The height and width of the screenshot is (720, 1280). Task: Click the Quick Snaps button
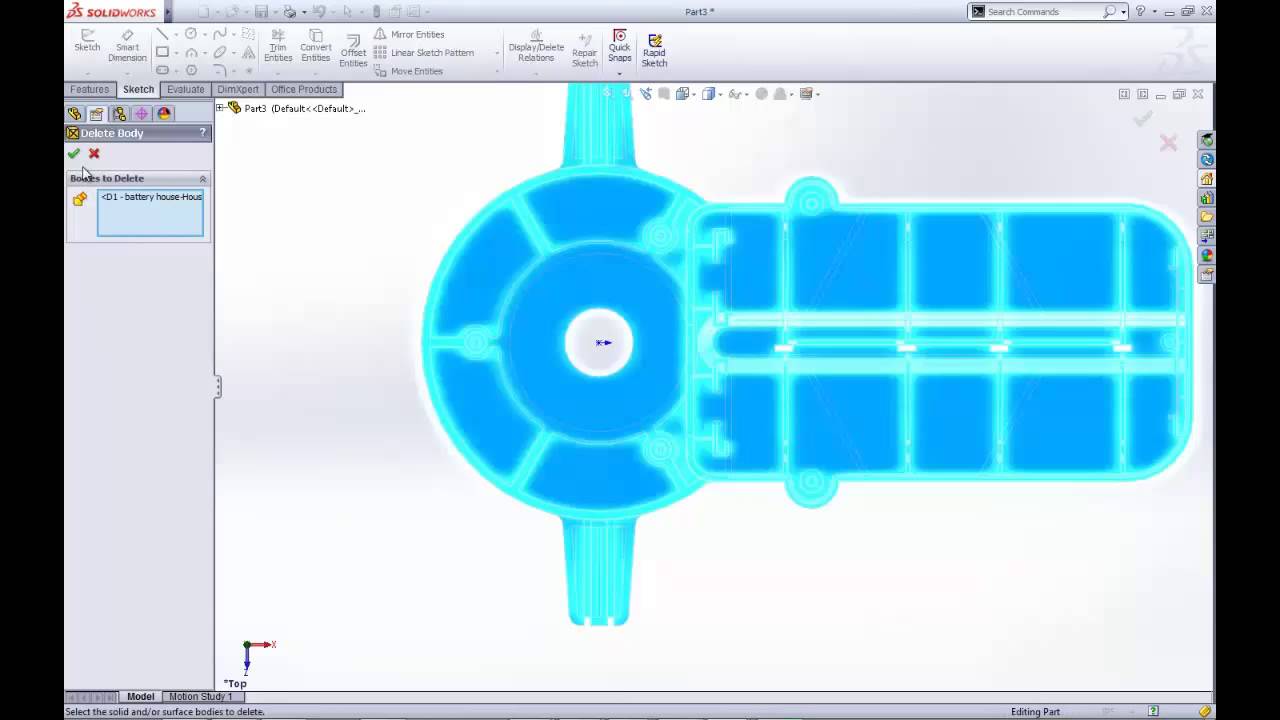click(x=620, y=46)
